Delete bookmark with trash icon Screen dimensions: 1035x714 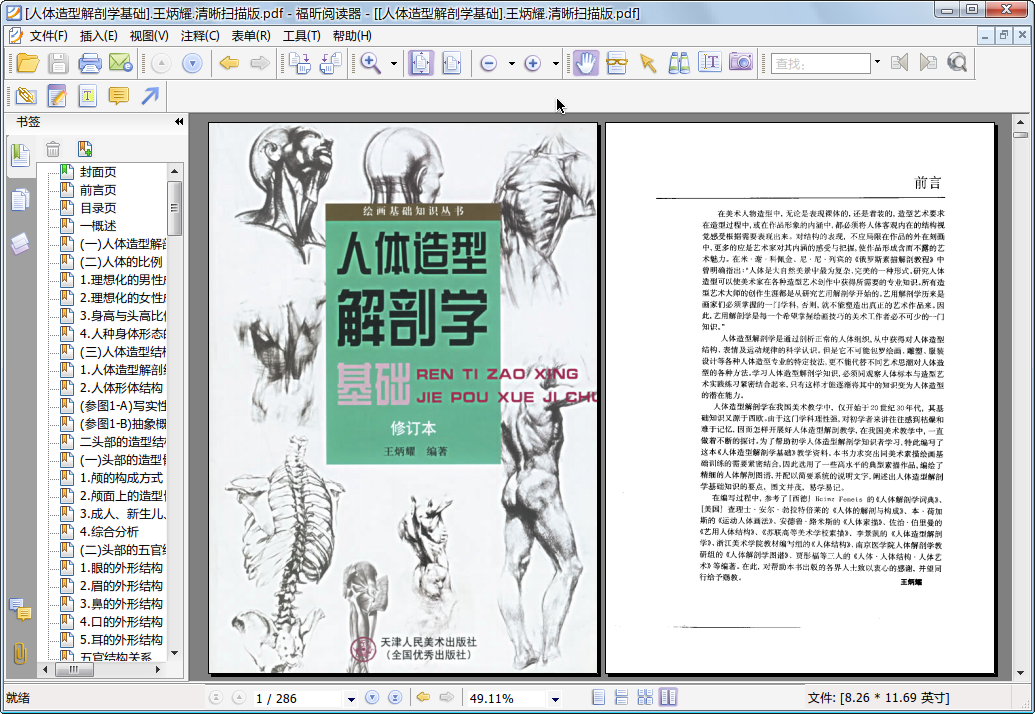[53, 150]
